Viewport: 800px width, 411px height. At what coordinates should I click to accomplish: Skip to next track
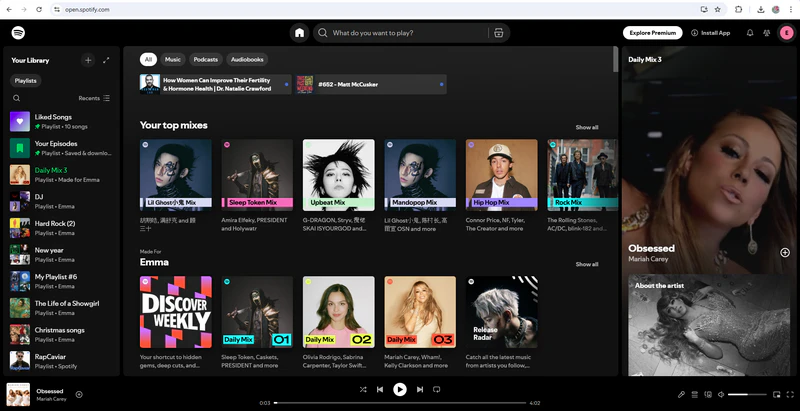click(x=419, y=390)
